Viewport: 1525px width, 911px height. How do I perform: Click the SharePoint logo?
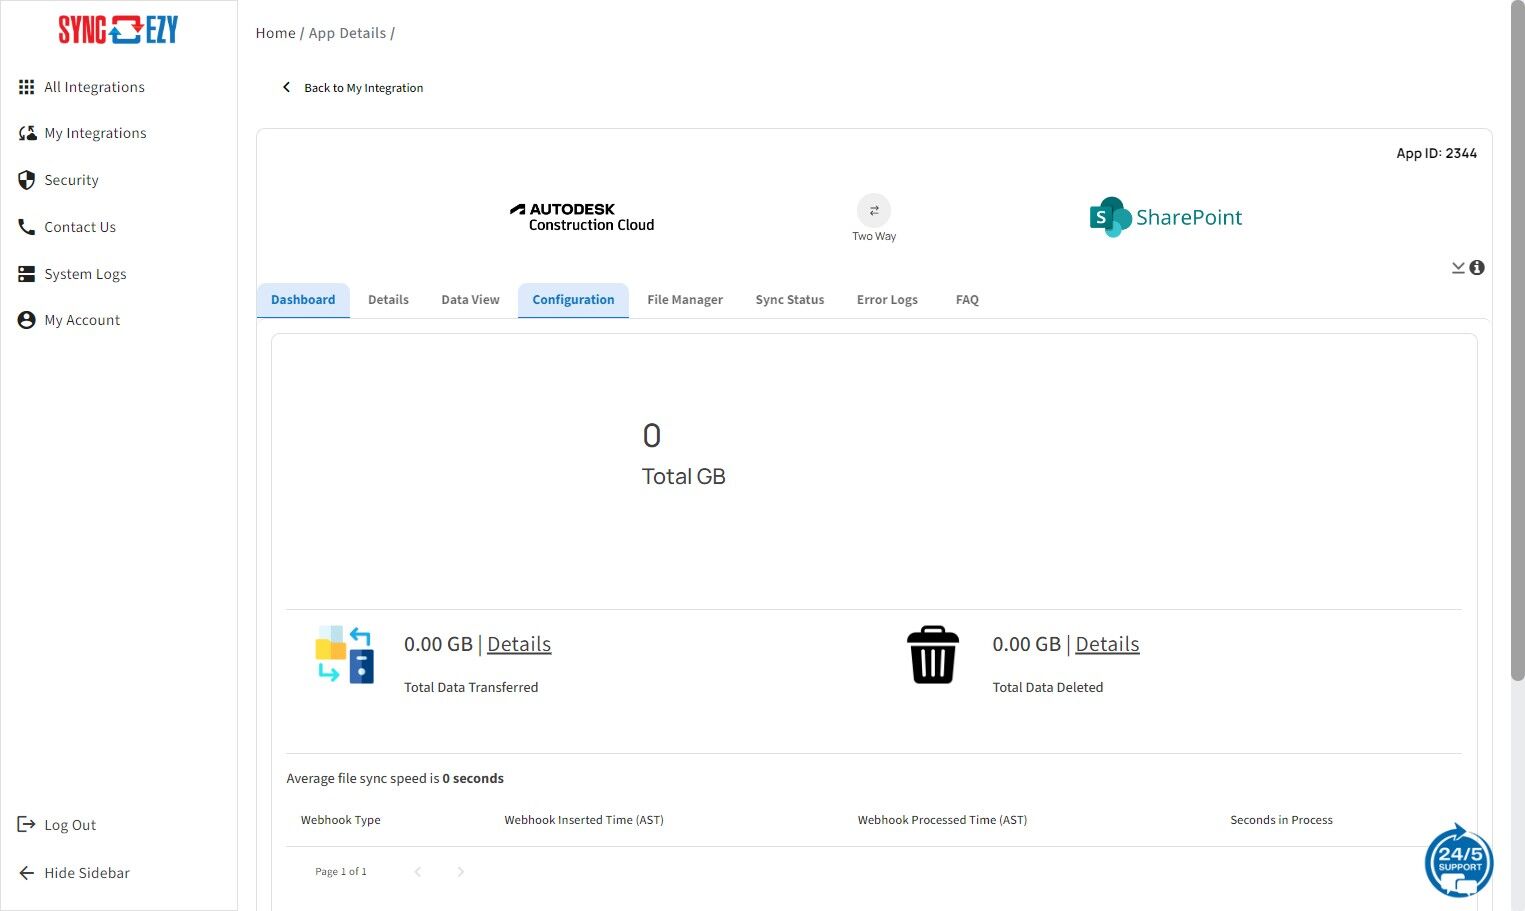tap(1166, 217)
